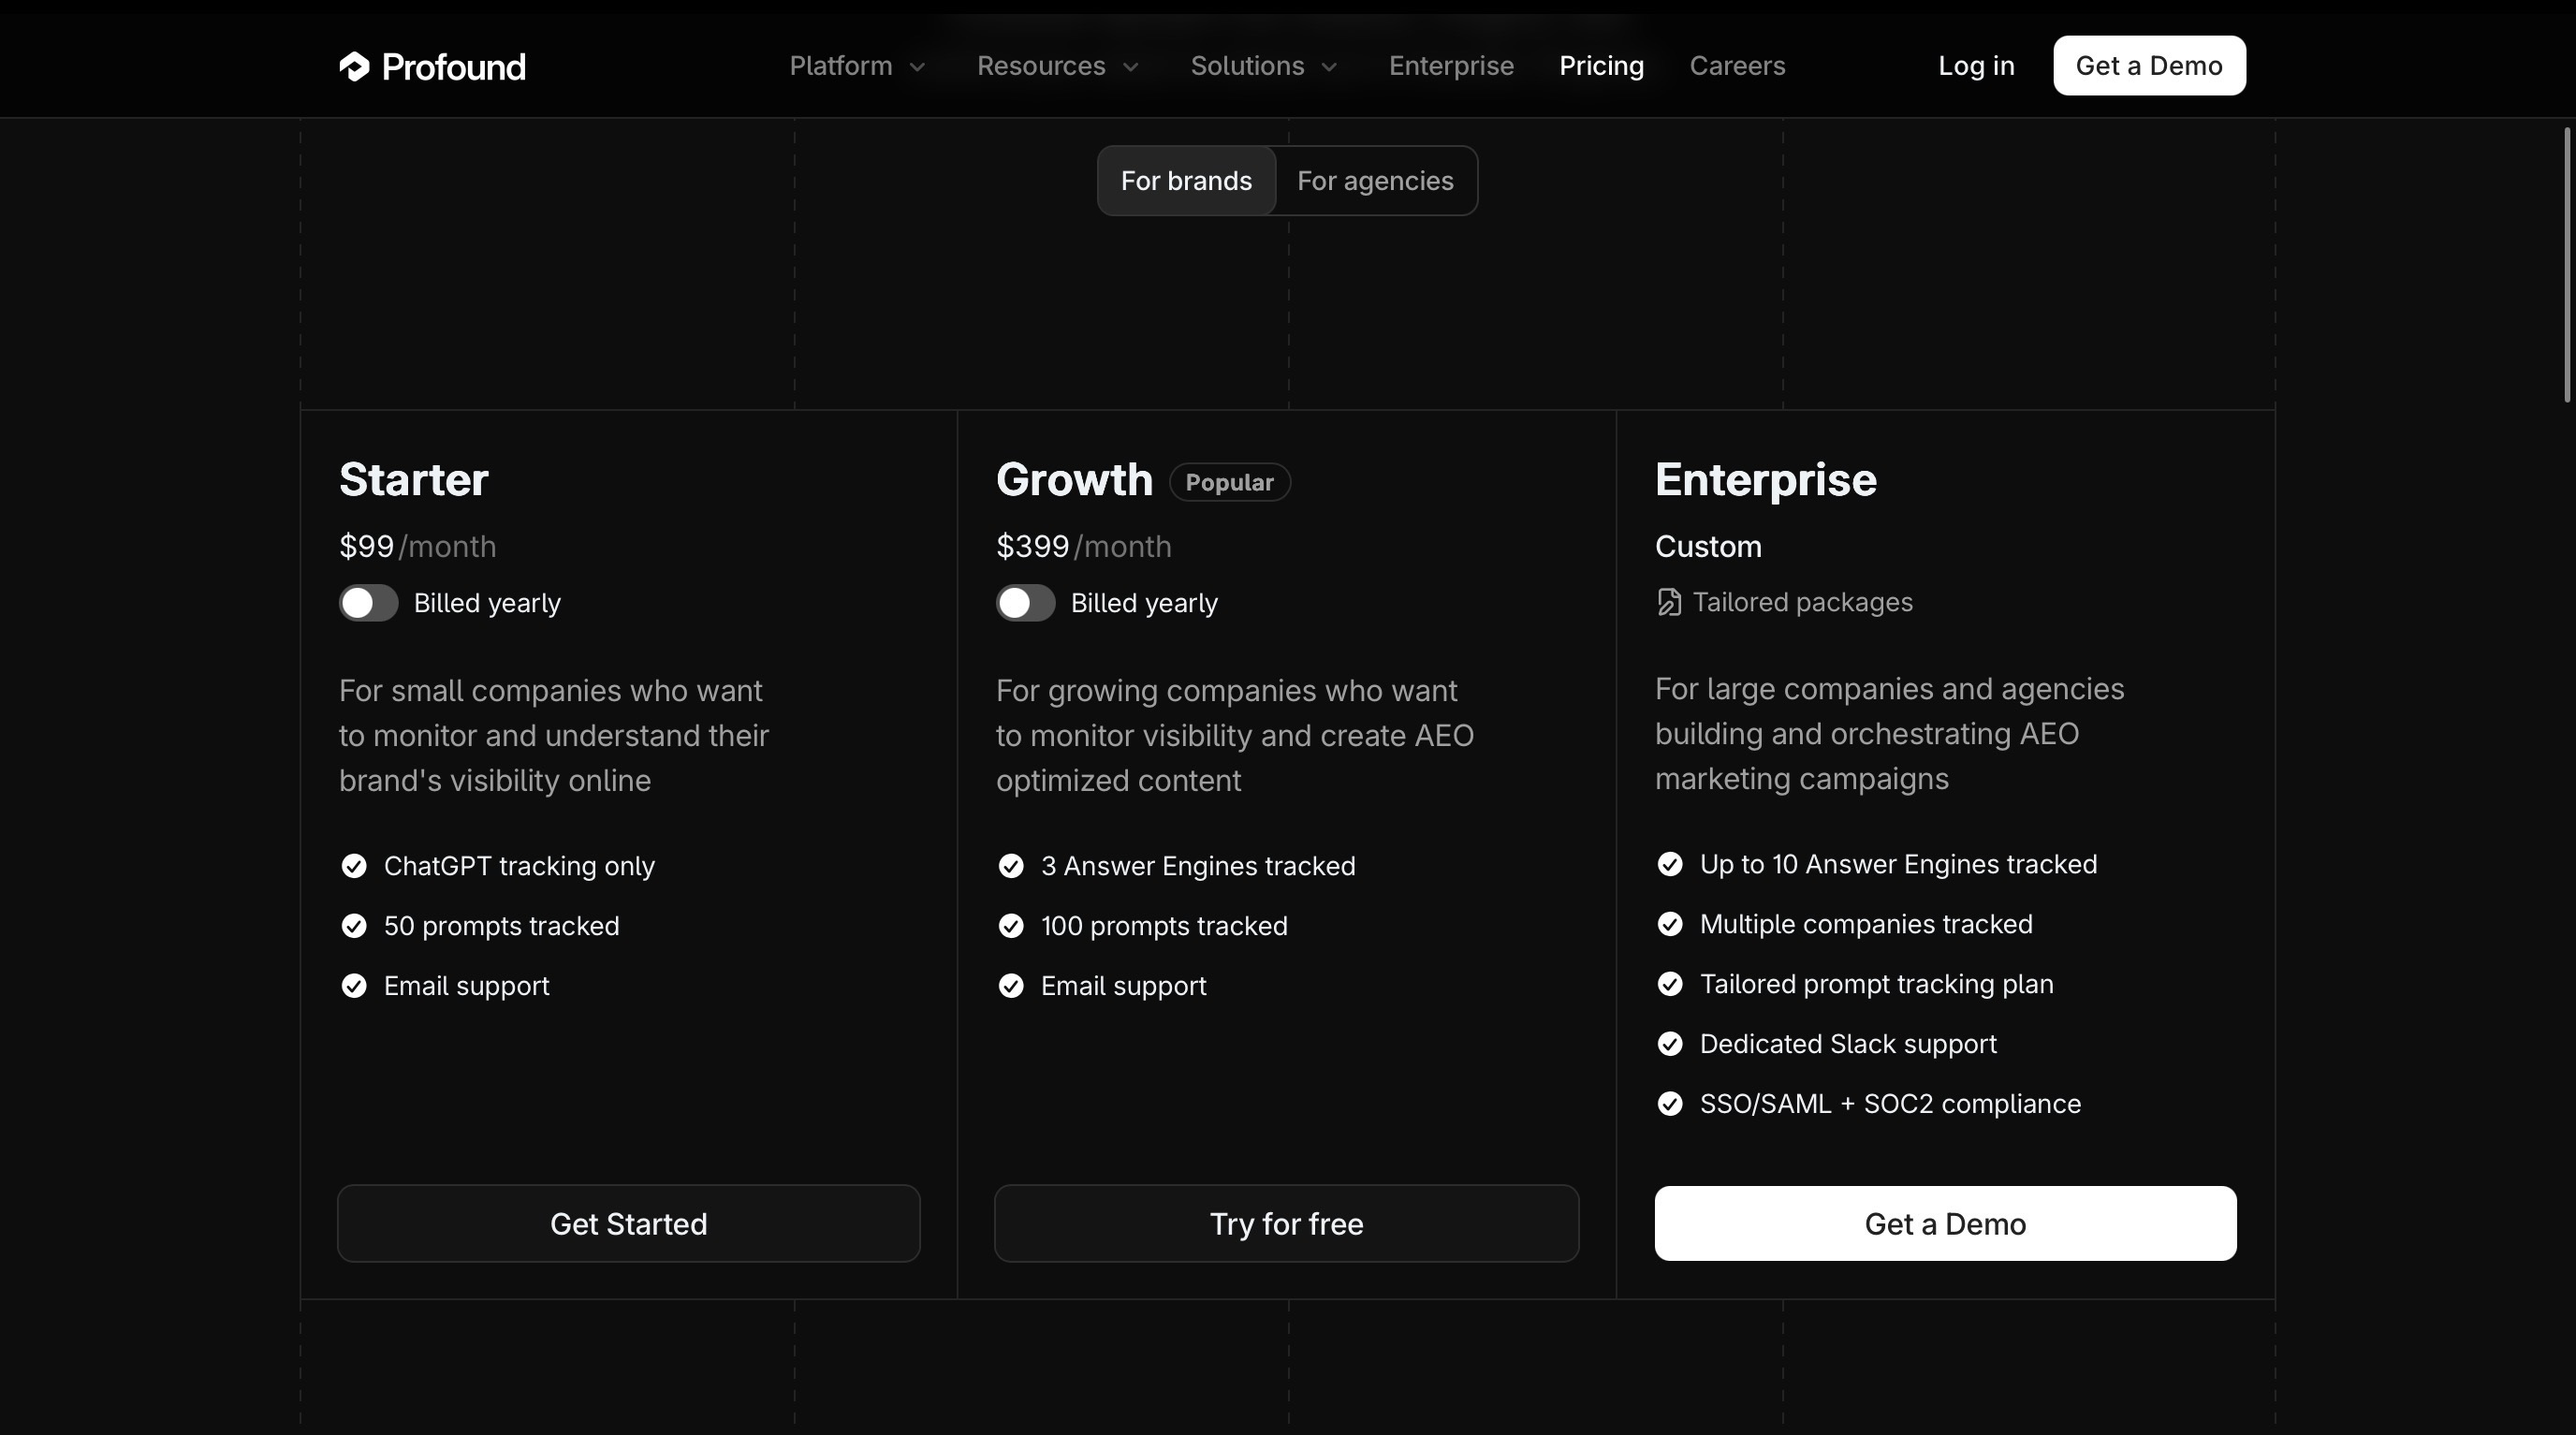Click the Popular badge next to Growth
Screen dimensions: 2576x1435
coord(1229,482)
